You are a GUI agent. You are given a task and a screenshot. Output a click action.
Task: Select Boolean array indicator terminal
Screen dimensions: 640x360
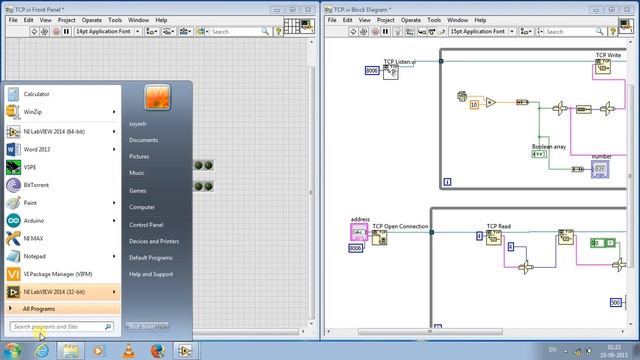539,154
